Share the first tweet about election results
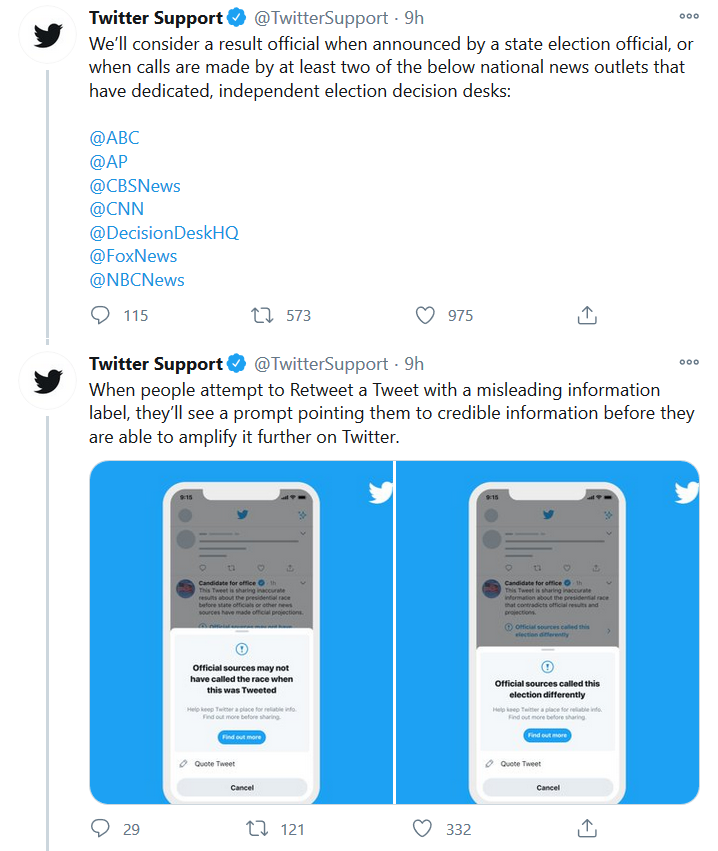 point(588,315)
